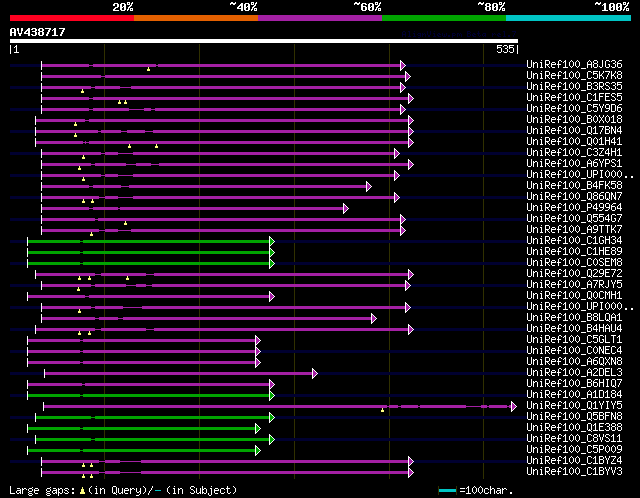
Task: Select the UniRef100_C1GH34 label
Action: point(574,241)
